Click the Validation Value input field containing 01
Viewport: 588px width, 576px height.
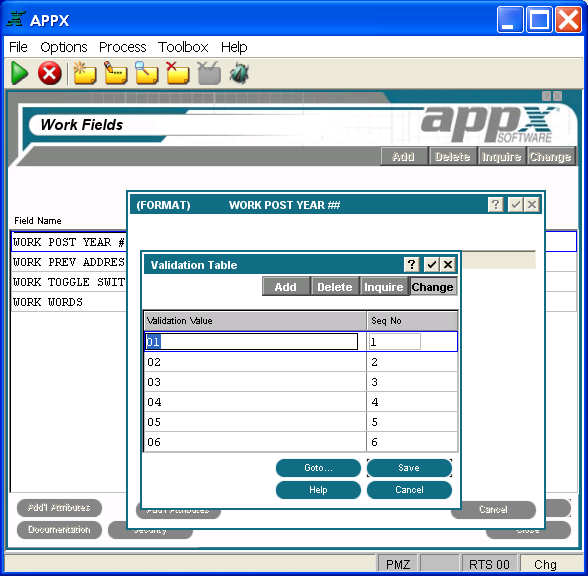[x=251, y=342]
